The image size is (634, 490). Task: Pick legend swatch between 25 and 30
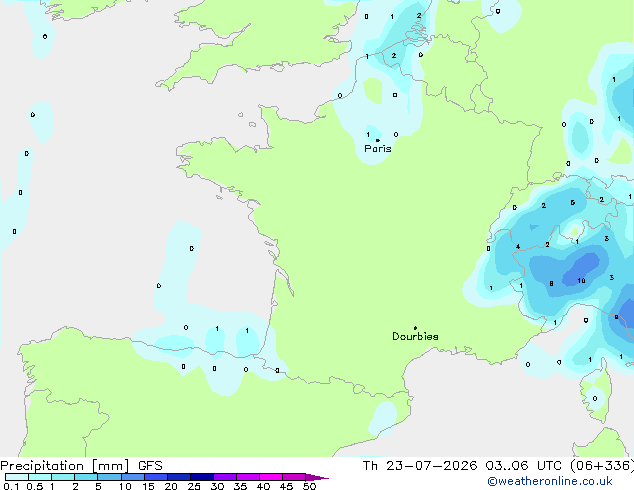(202, 477)
